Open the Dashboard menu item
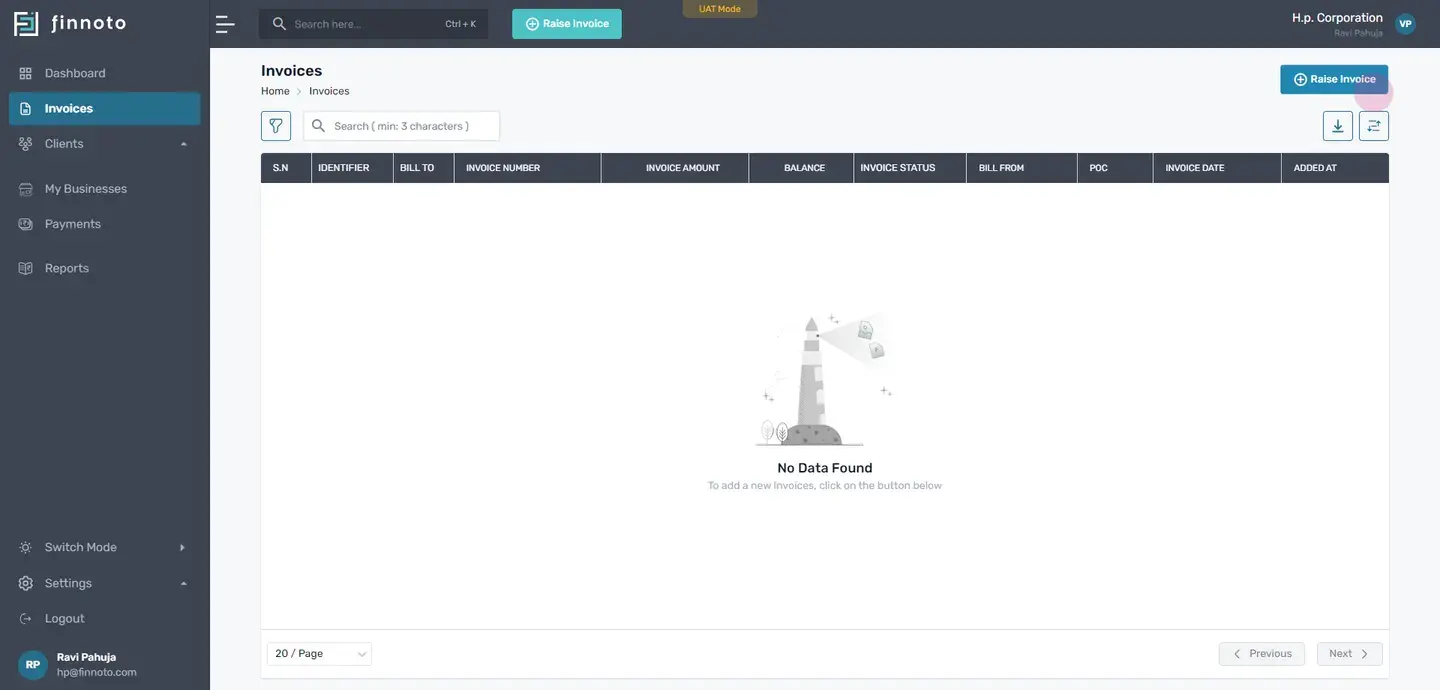Screen dimensions: 1440x690 105,73
